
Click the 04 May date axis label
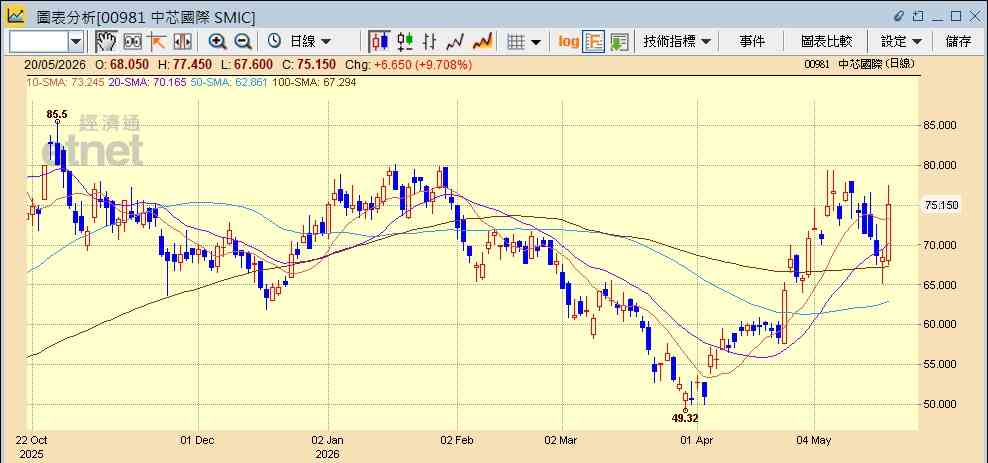point(813,440)
